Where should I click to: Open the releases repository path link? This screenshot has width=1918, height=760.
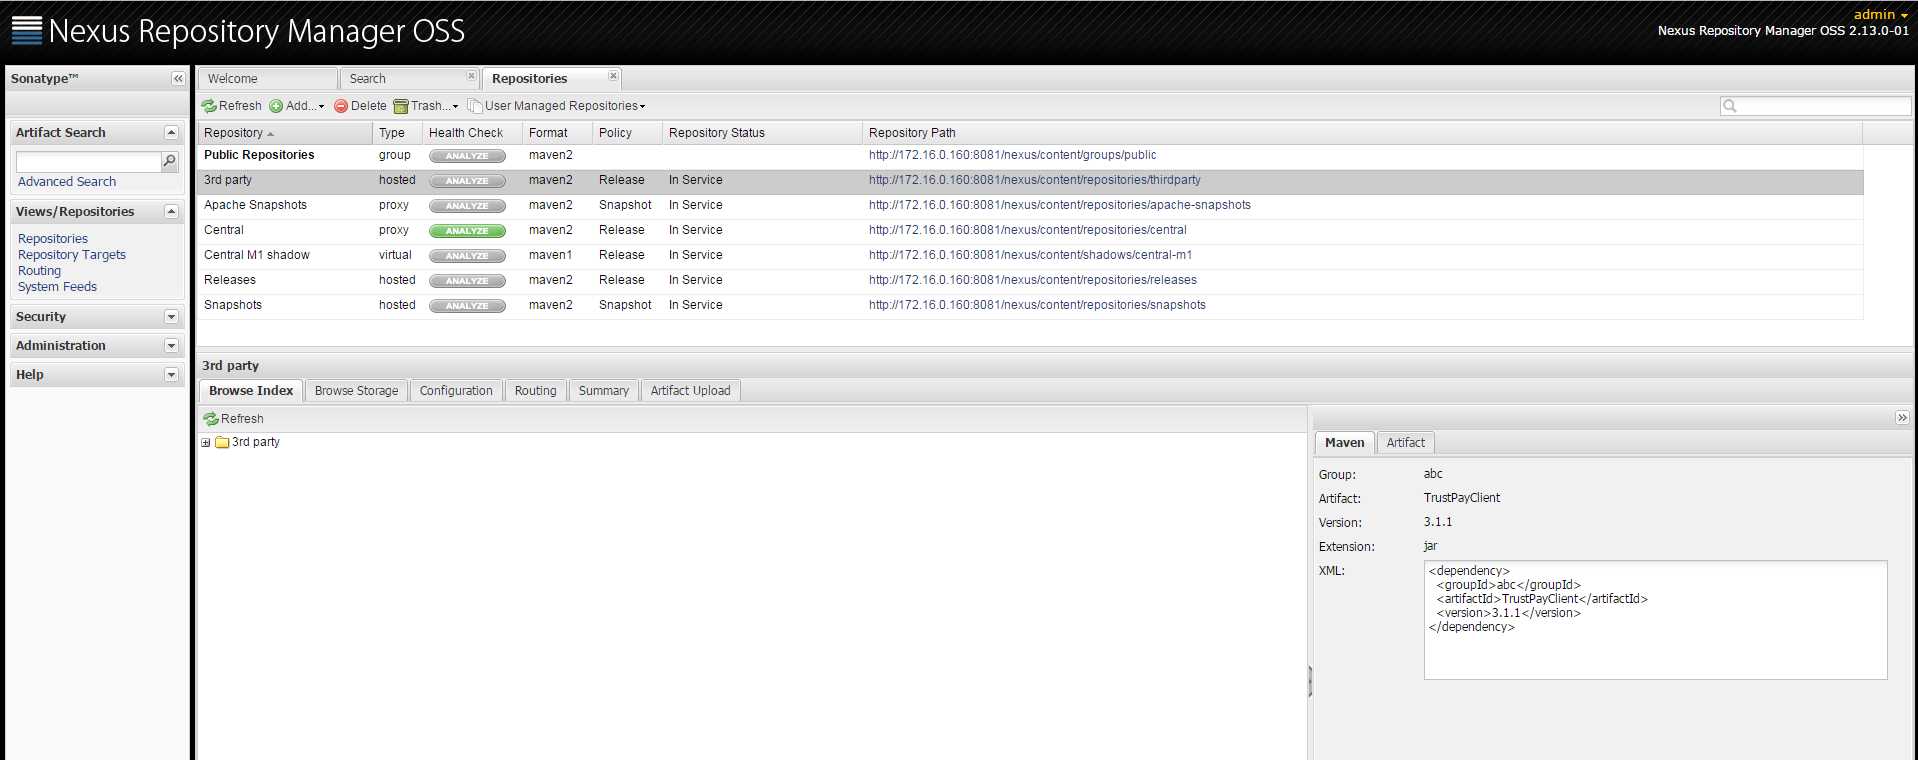(x=1033, y=280)
